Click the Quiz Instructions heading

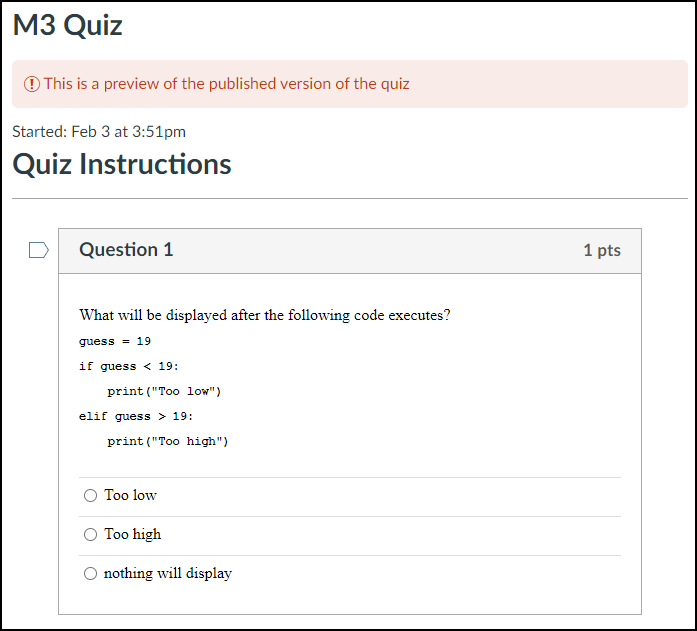[x=122, y=164]
